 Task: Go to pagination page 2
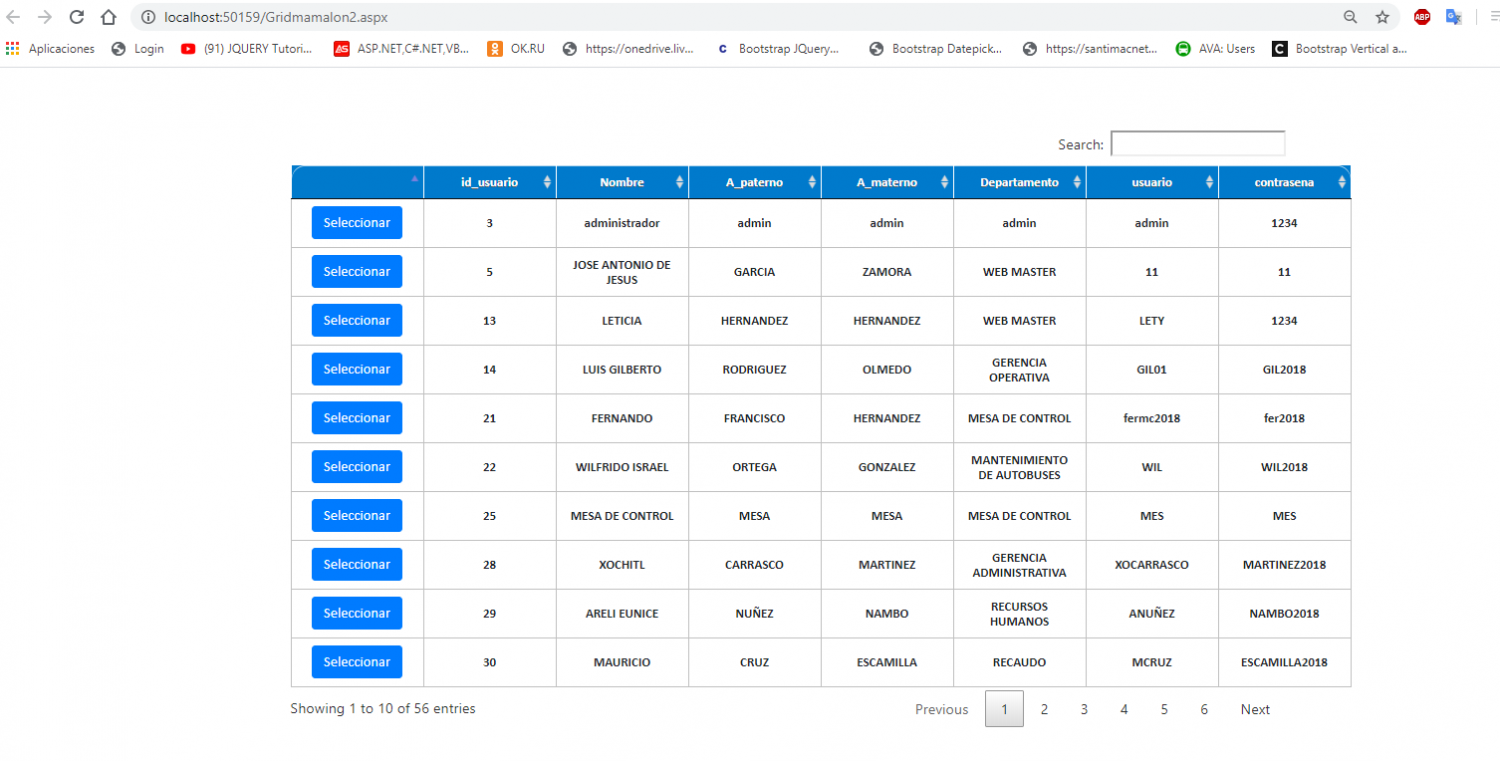pyautogui.click(x=1044, y=709)
